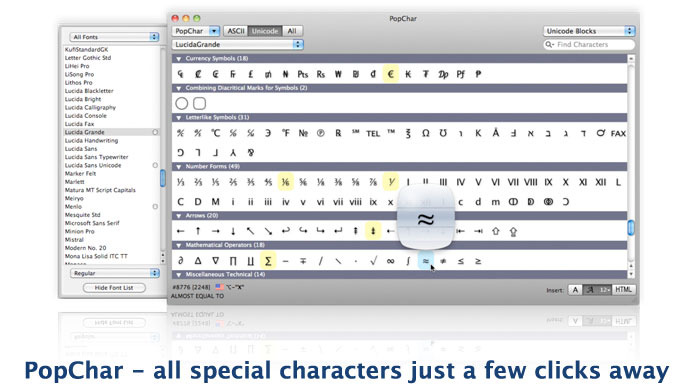The image size is (694, 384).
Task: Pick the combining enclosing square character
Action: point(200,104)
